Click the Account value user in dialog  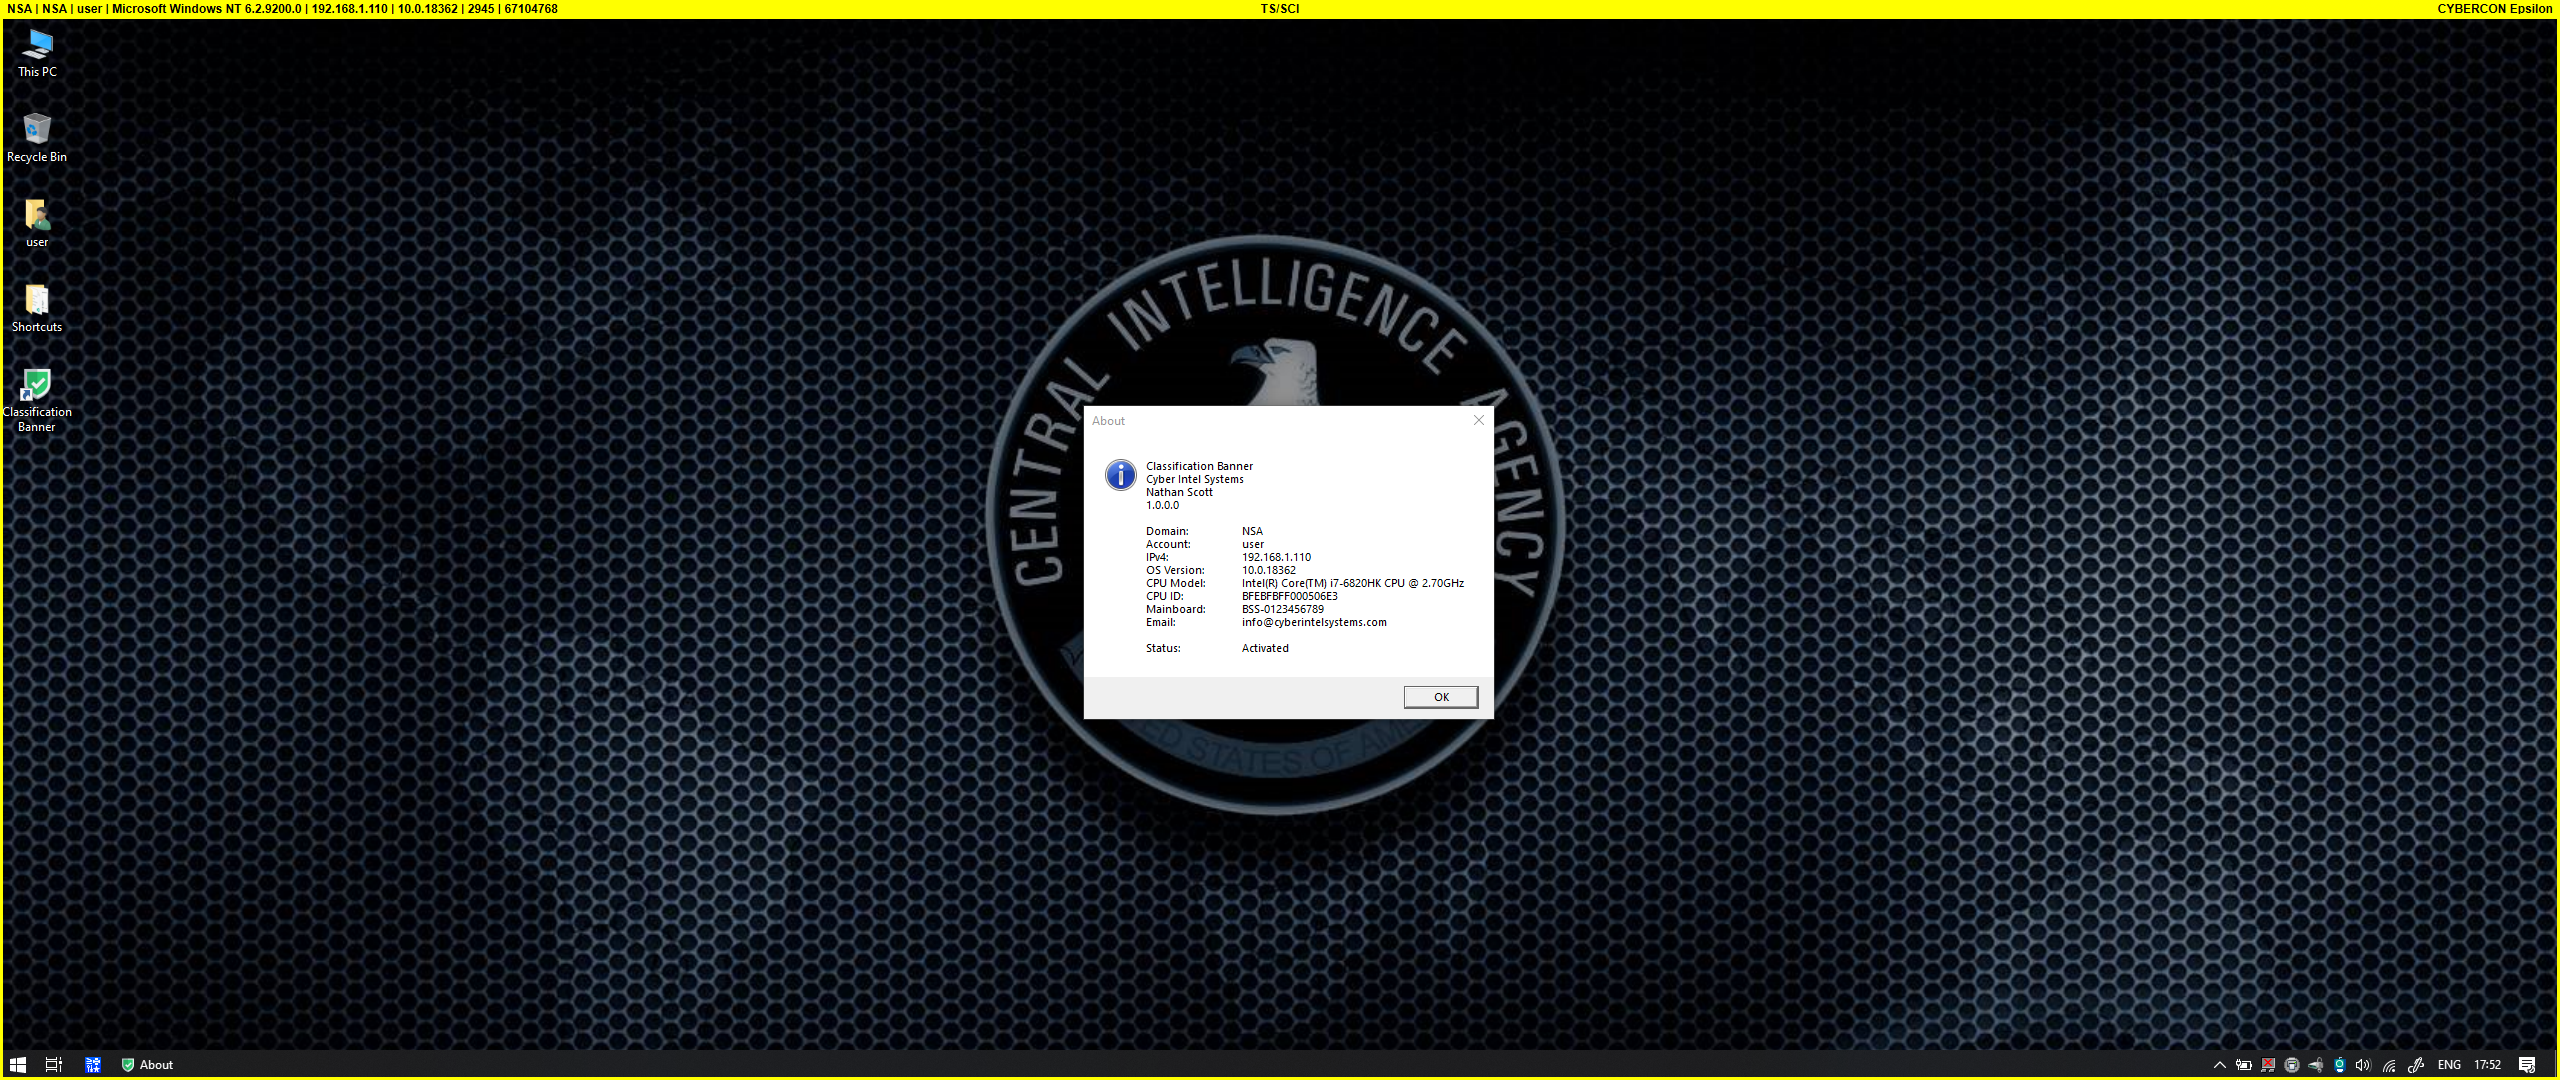[x=1252, y=544]
